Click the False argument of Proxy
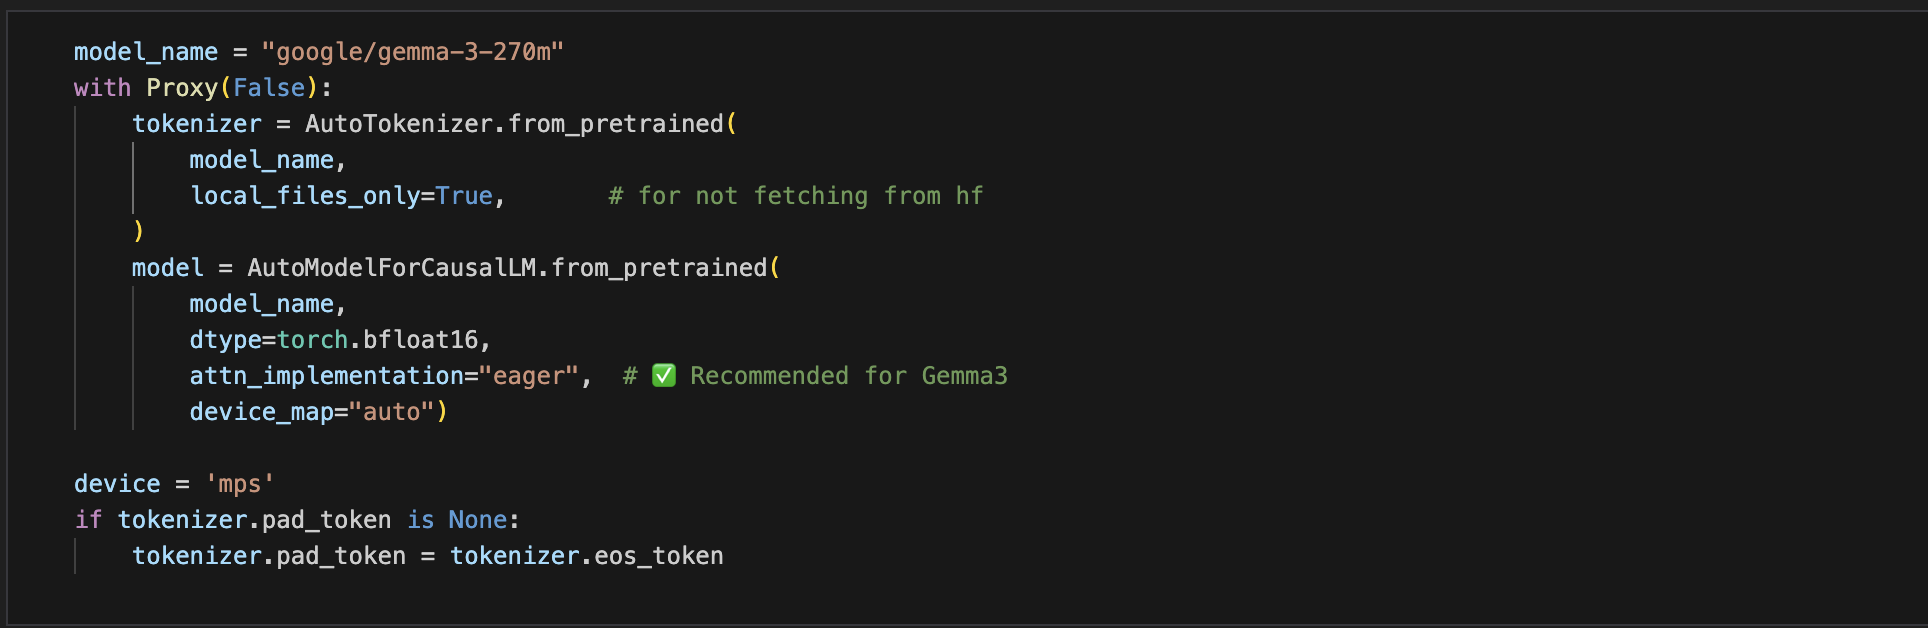The width and height of the screenshot is (1928, 628). point(269,88)
